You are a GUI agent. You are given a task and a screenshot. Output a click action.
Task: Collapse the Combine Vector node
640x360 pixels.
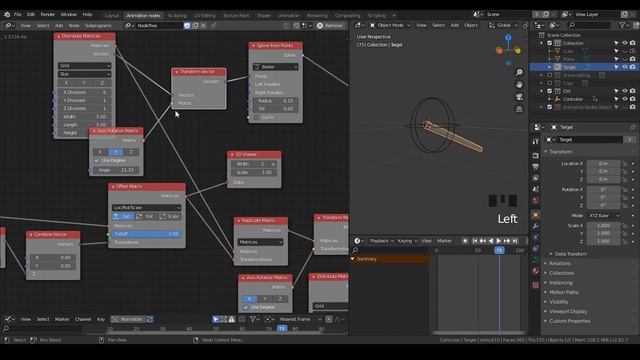click(x=31, y=235)
